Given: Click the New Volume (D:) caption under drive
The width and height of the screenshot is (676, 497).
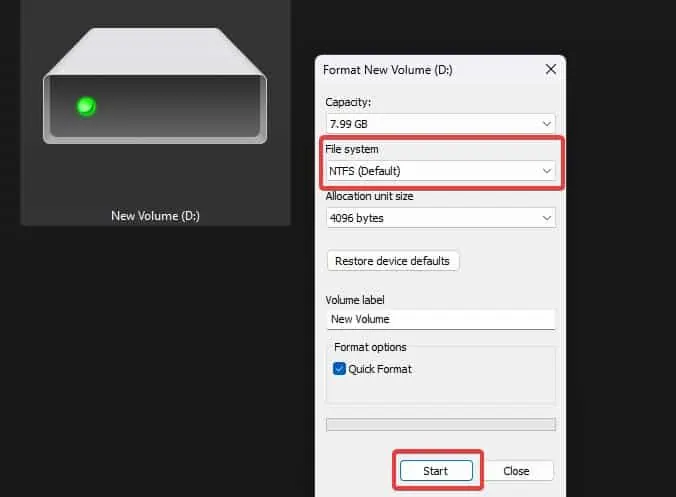Looking at the screenshot, I should point(155,216).
